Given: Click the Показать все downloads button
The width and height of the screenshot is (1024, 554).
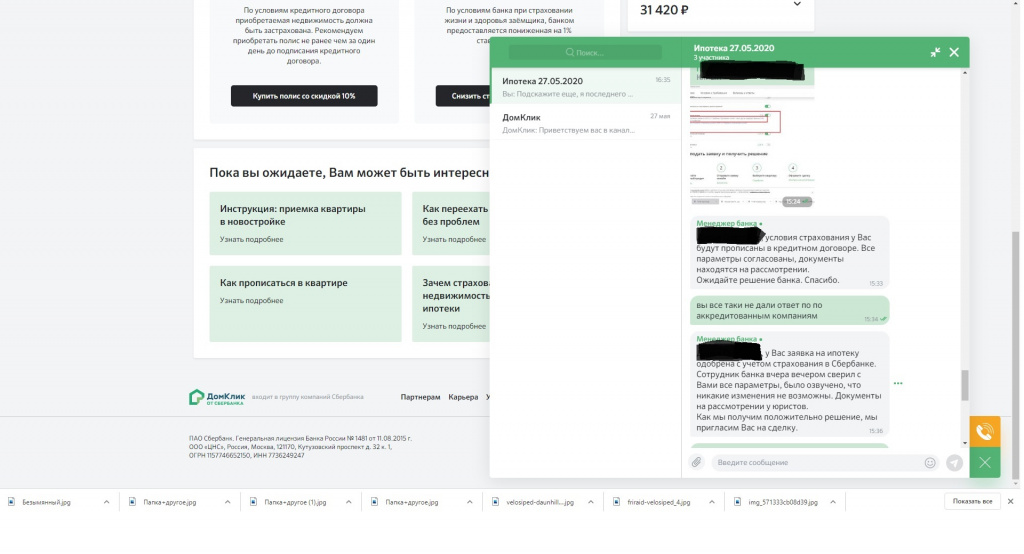Looking at the screenshot, I should [x=972, y=501].
